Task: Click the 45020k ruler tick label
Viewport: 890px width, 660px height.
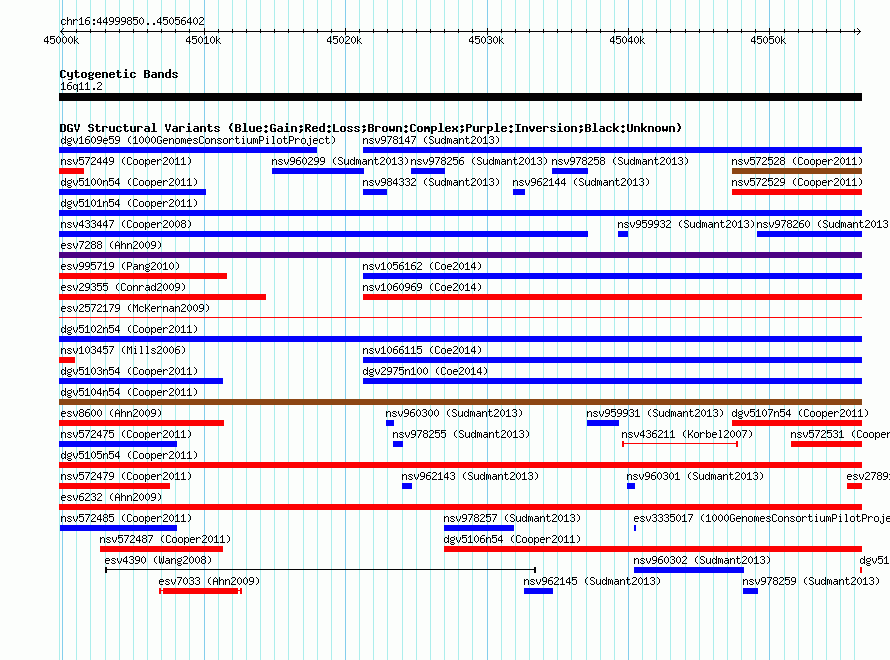Action: (x=344, y=40)
